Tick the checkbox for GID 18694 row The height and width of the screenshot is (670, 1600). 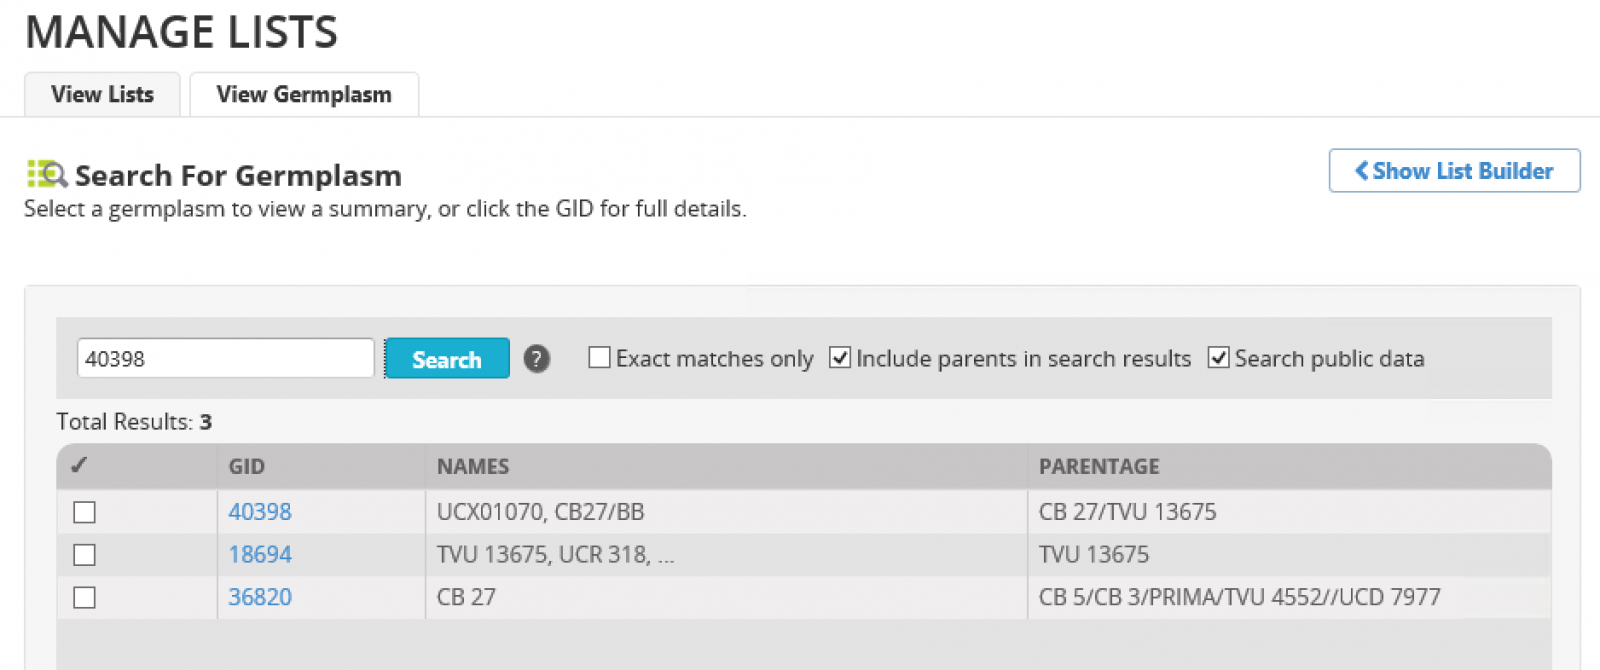click(85, 555)
